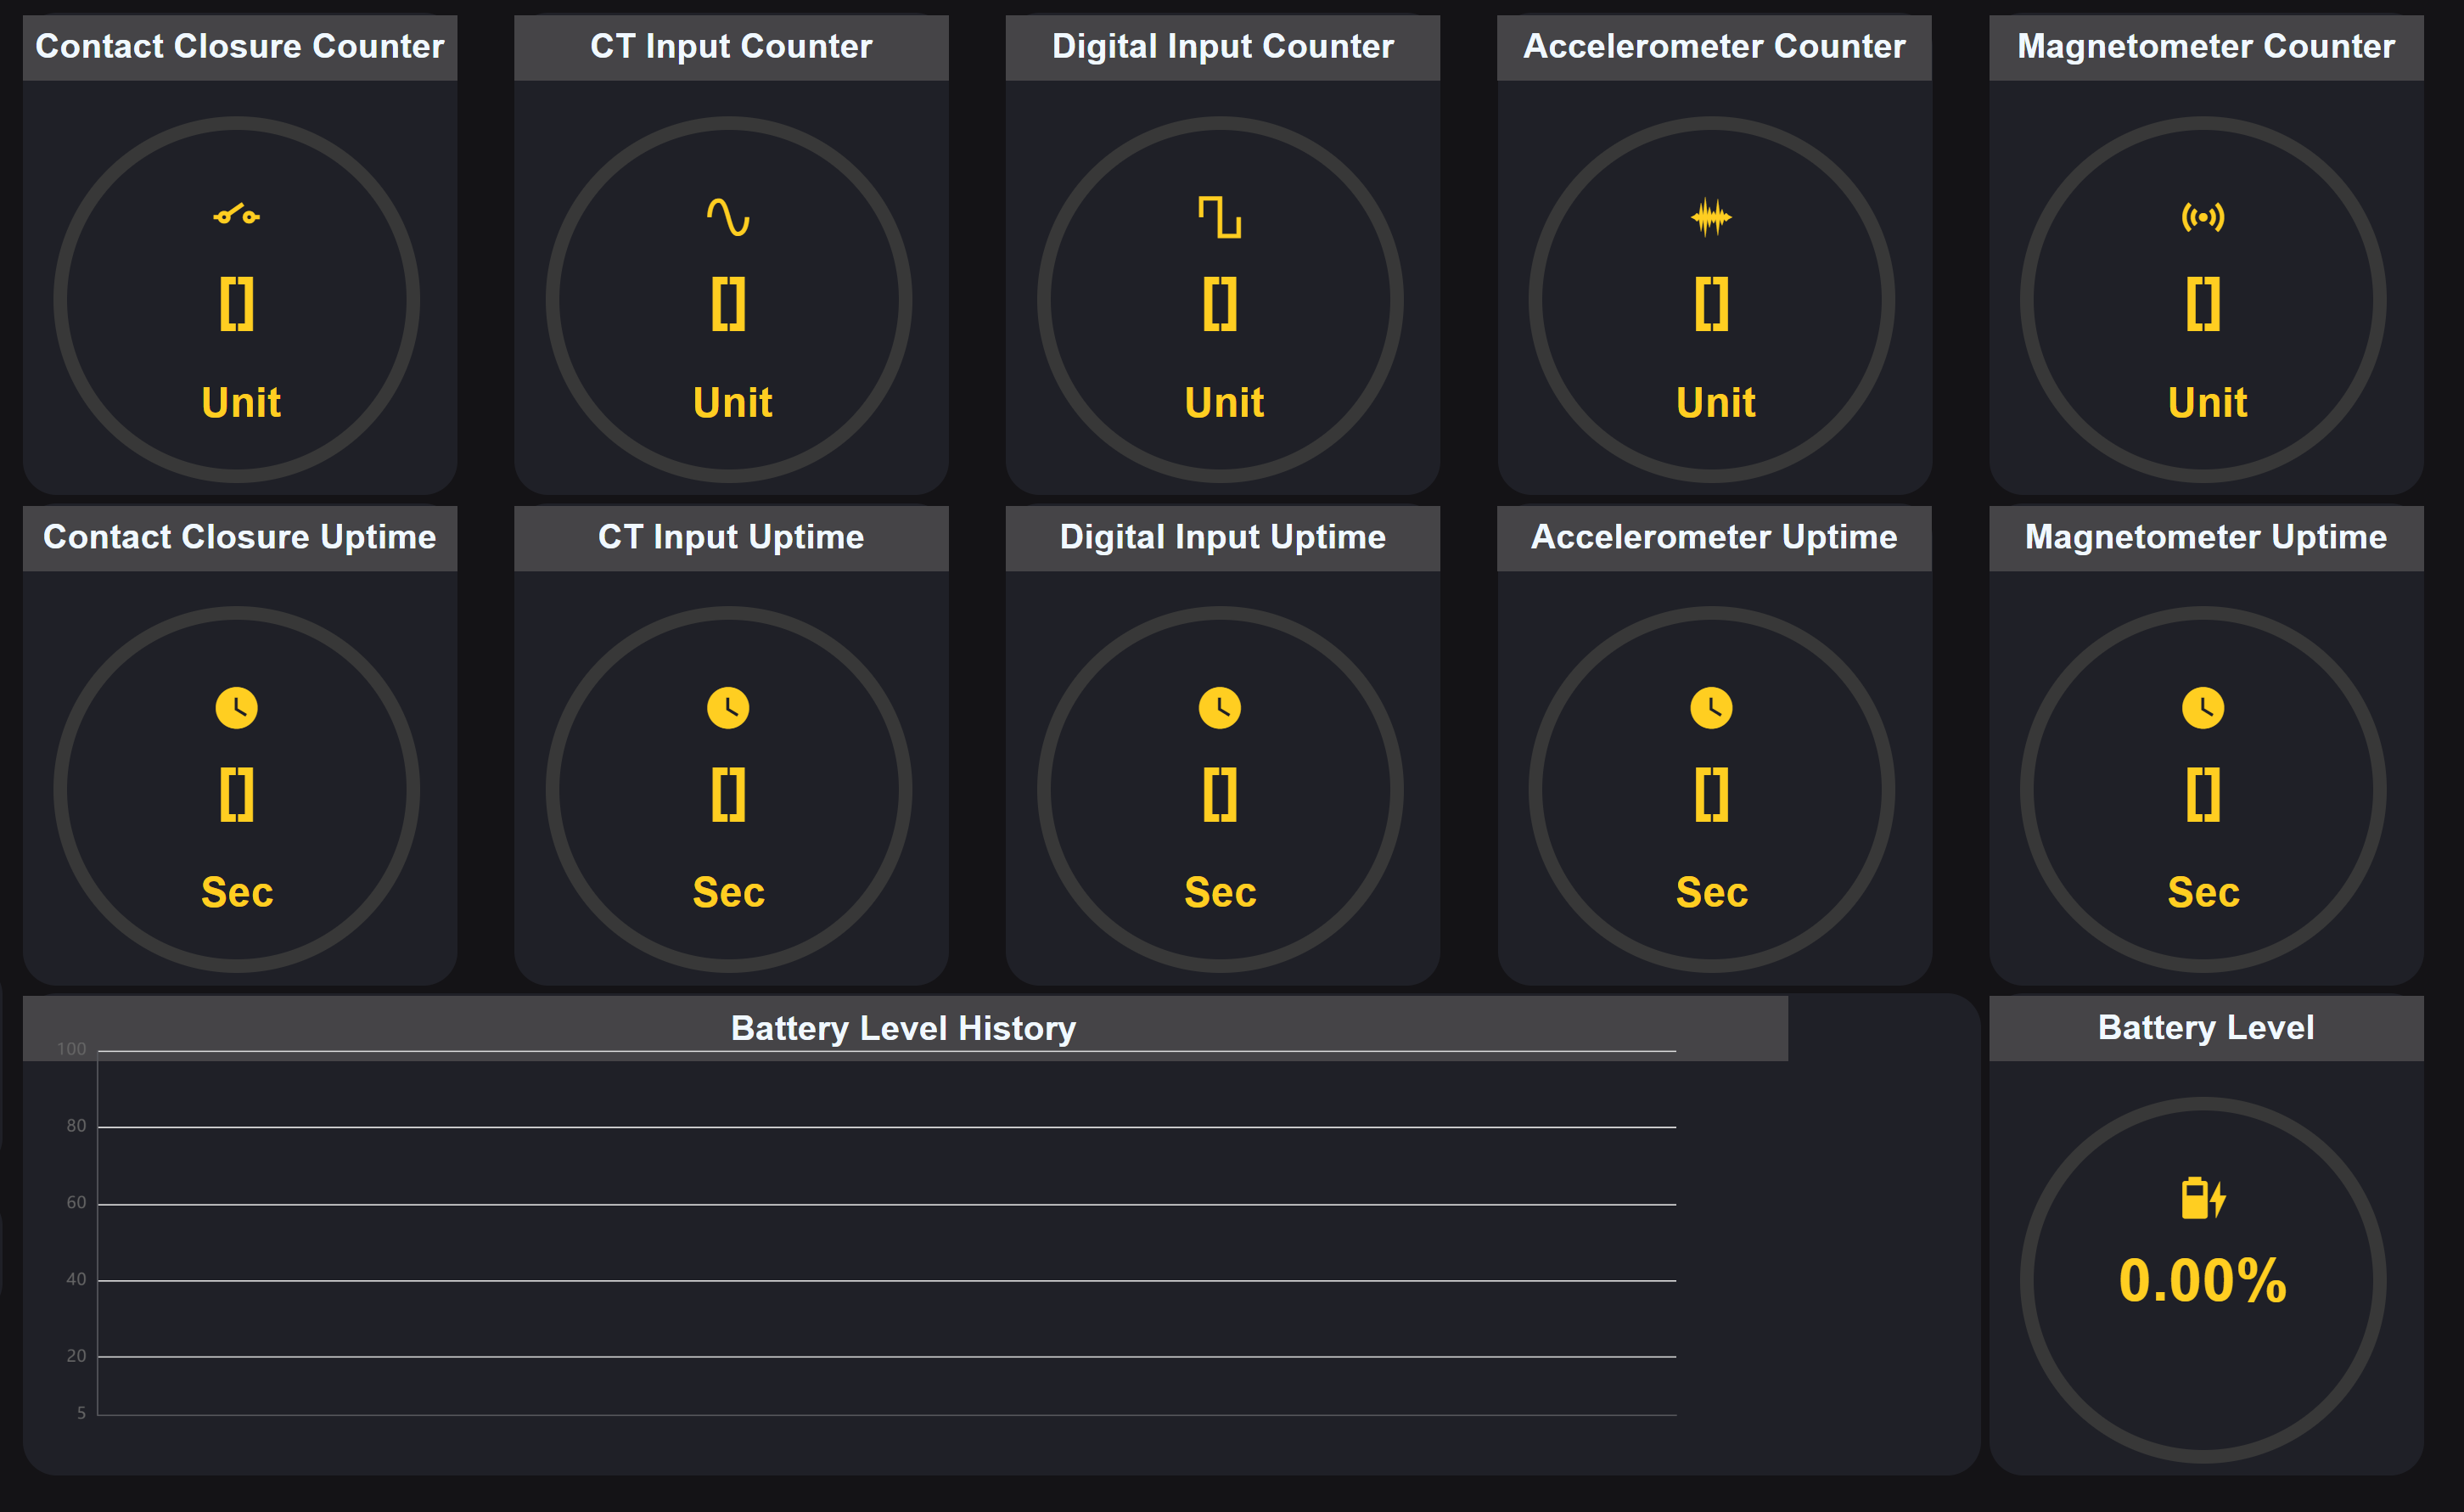Click the Accelerometer Counter panel title

pyautogui.click(x=1714, y=46)
